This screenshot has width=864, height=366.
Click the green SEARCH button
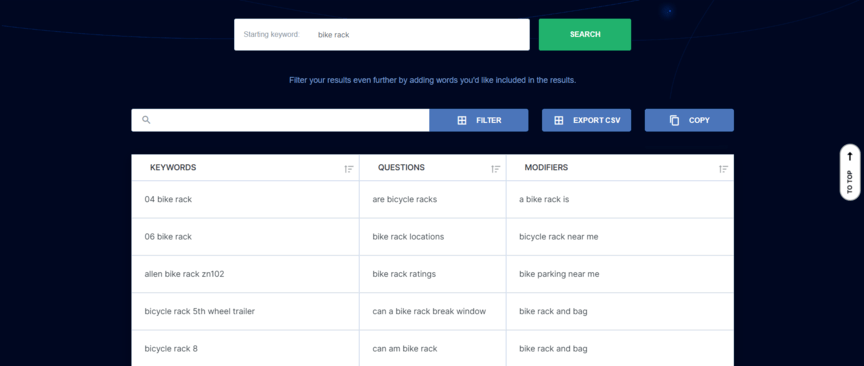(585, 35)
